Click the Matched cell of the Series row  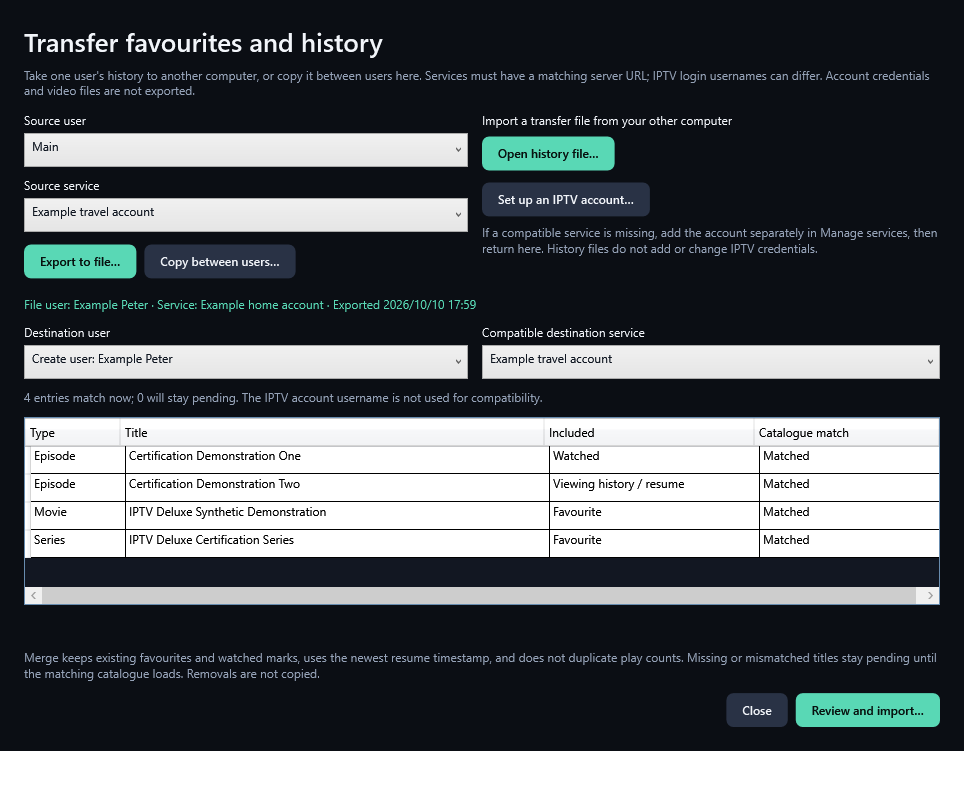tap(849, 544)
